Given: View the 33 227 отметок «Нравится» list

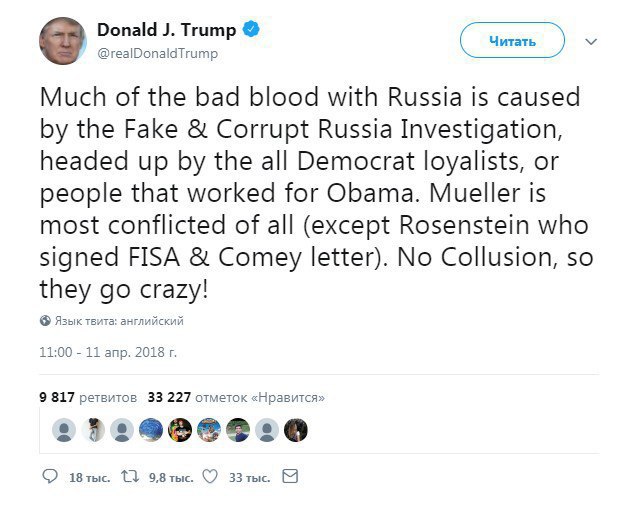Looking at the screenshot, I should click(x=235, y=397).
